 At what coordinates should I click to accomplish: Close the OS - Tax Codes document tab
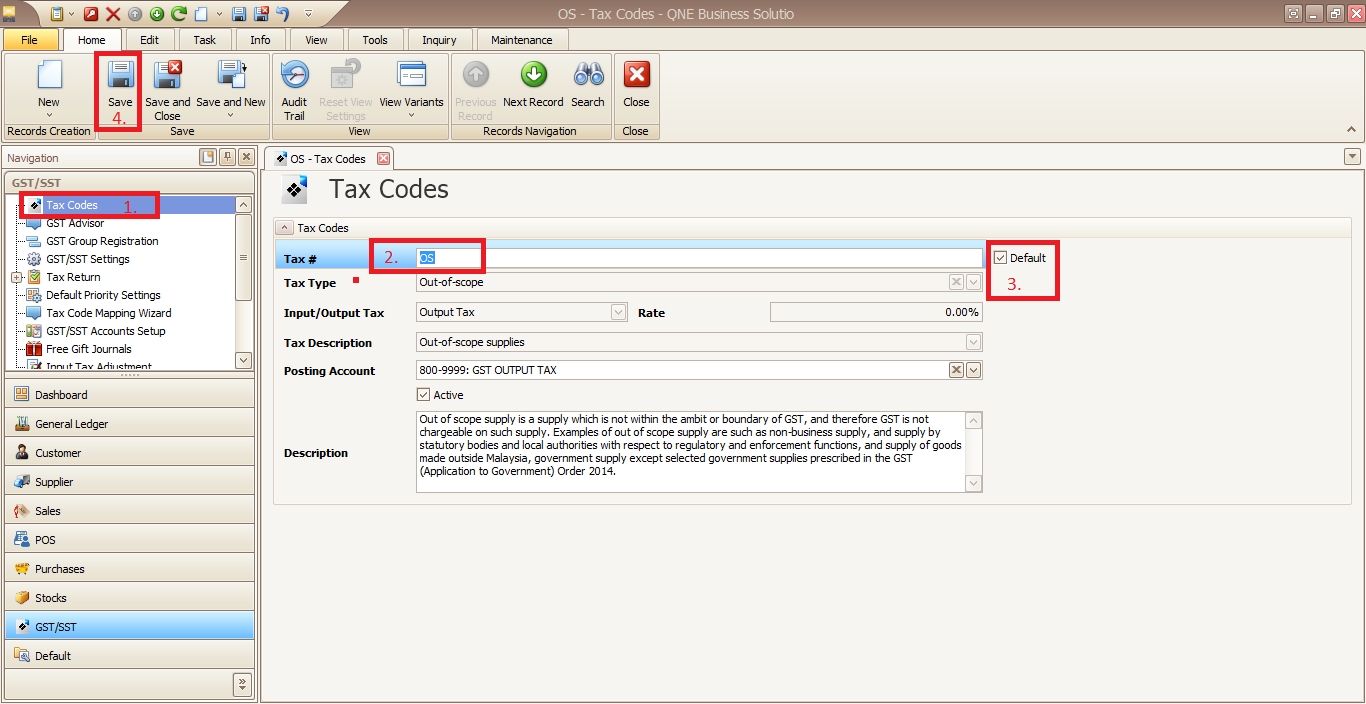tap(383, 159)
